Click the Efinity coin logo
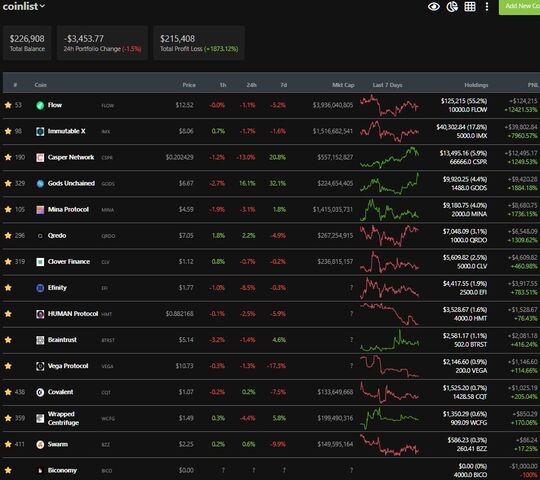The image size is (540, 480). pyautogui.click(x=40, y=288)
